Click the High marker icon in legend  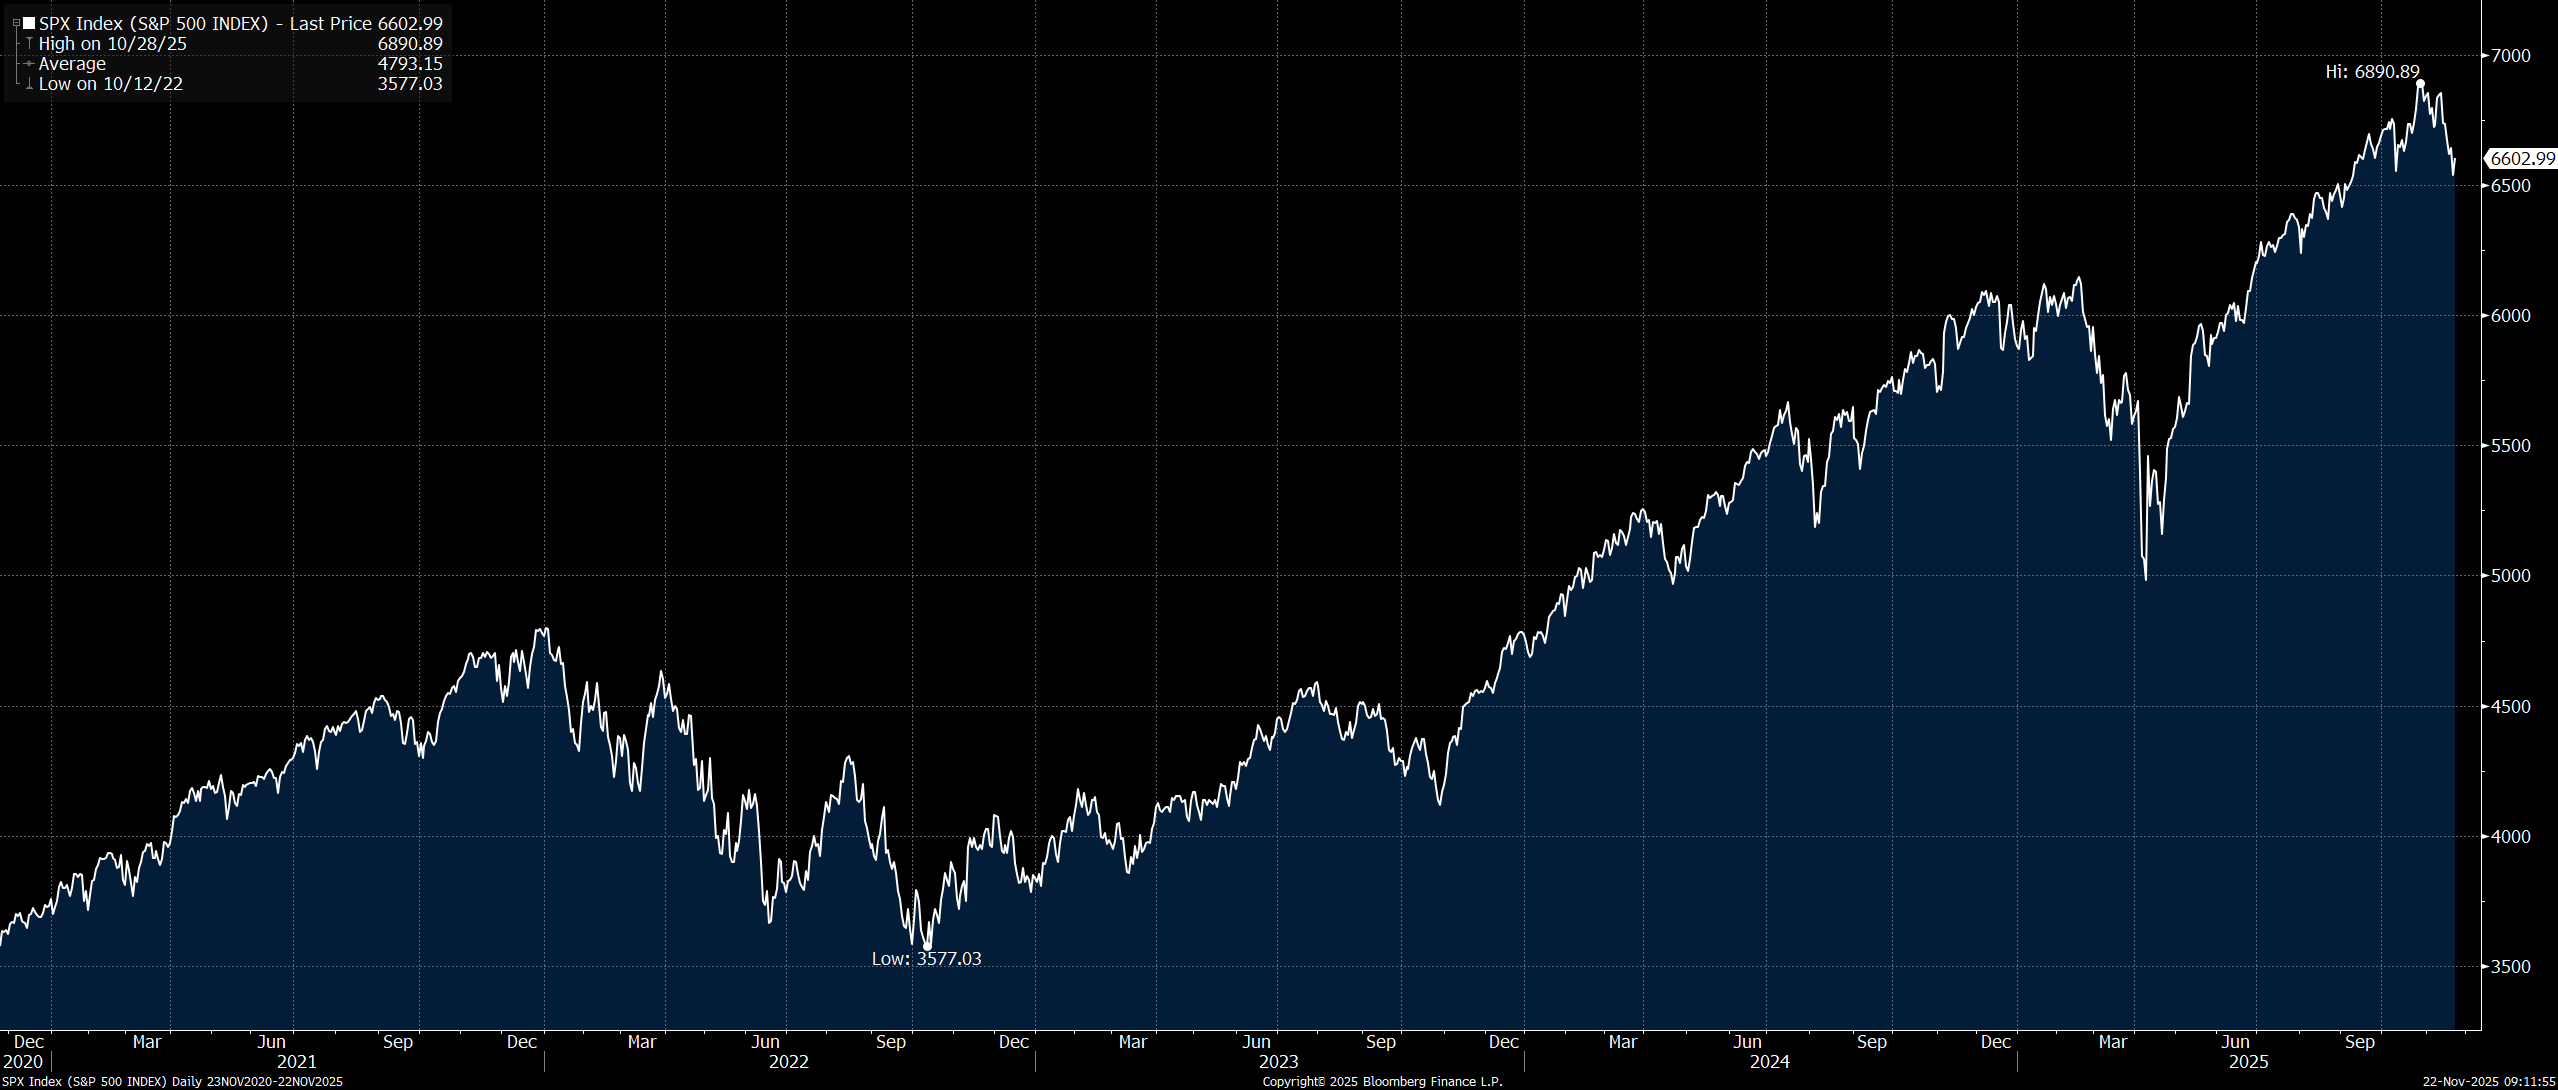click(x=29, y=44)
